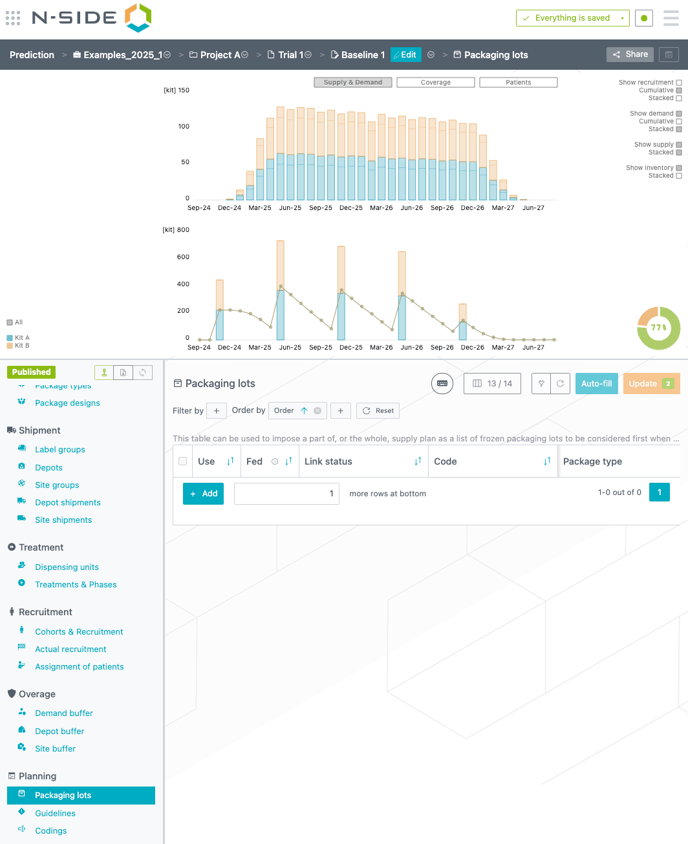Open the 13 / 14 columns selector
688x844 pixels.
pos(492,383)
